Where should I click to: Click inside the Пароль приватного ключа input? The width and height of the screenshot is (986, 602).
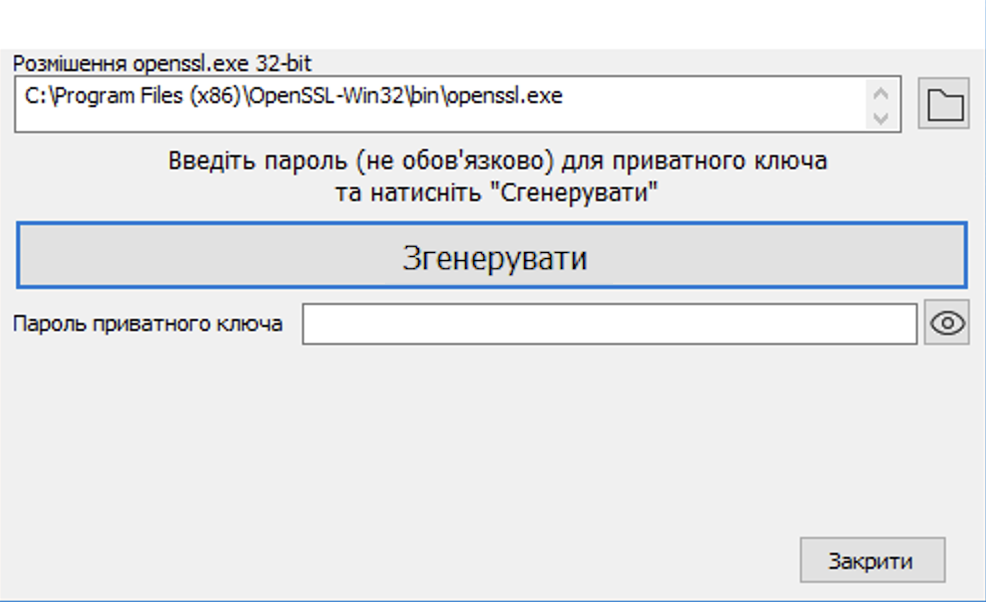coord(610,323)
